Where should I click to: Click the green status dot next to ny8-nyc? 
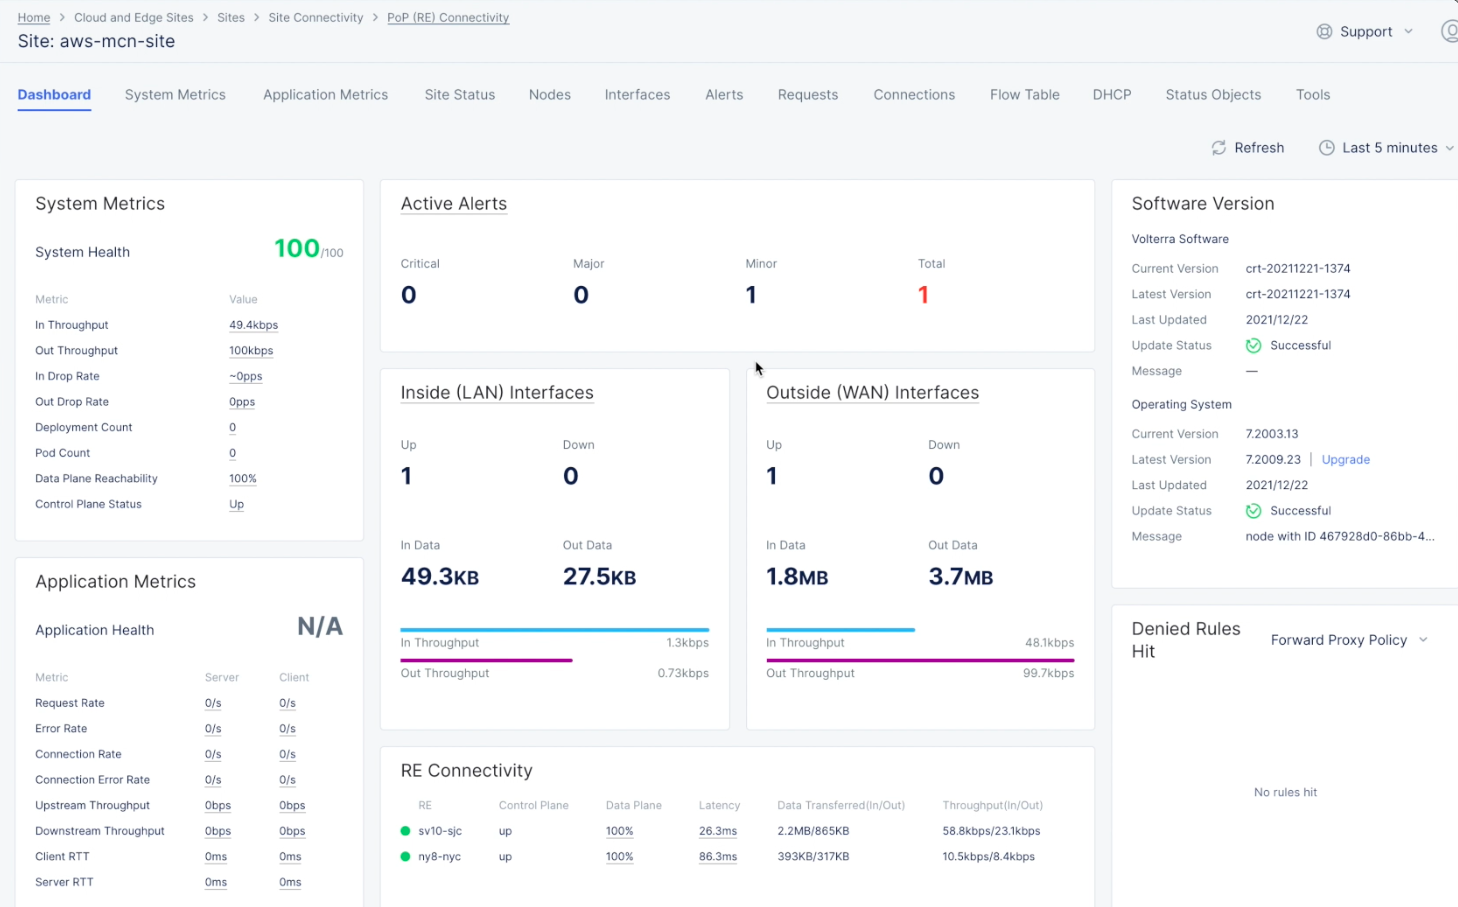[x=405, y=856]
